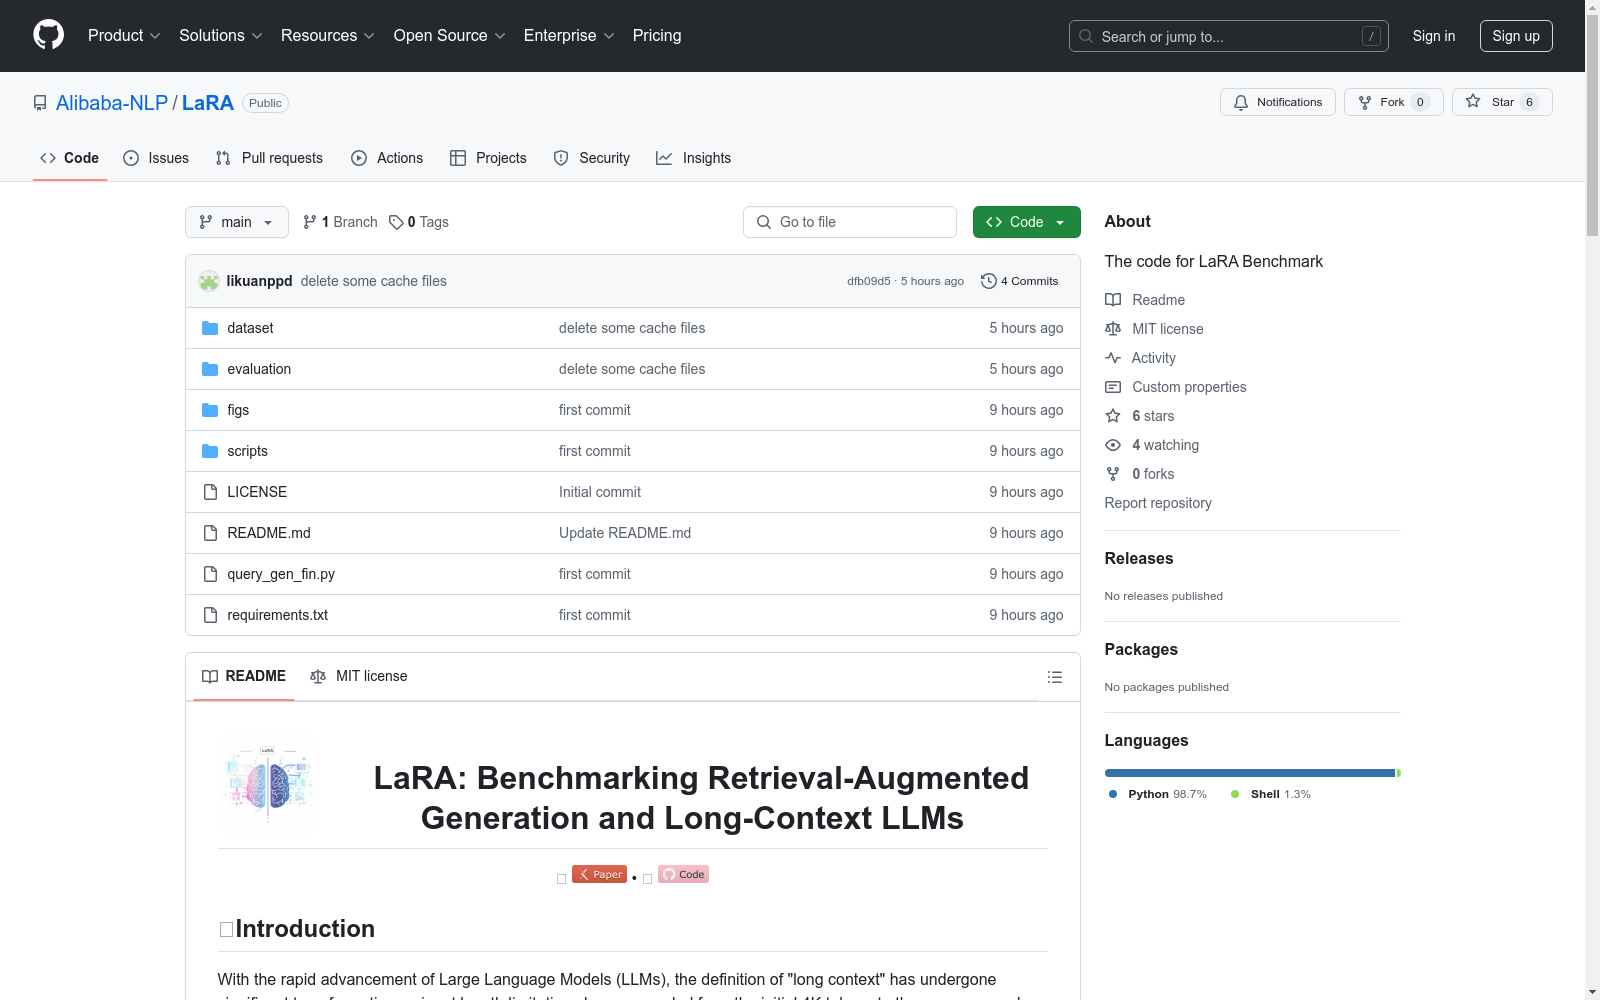Switch to the Pull requests tab
This screenshot has height=1000, width=1600.
(269, 158)
